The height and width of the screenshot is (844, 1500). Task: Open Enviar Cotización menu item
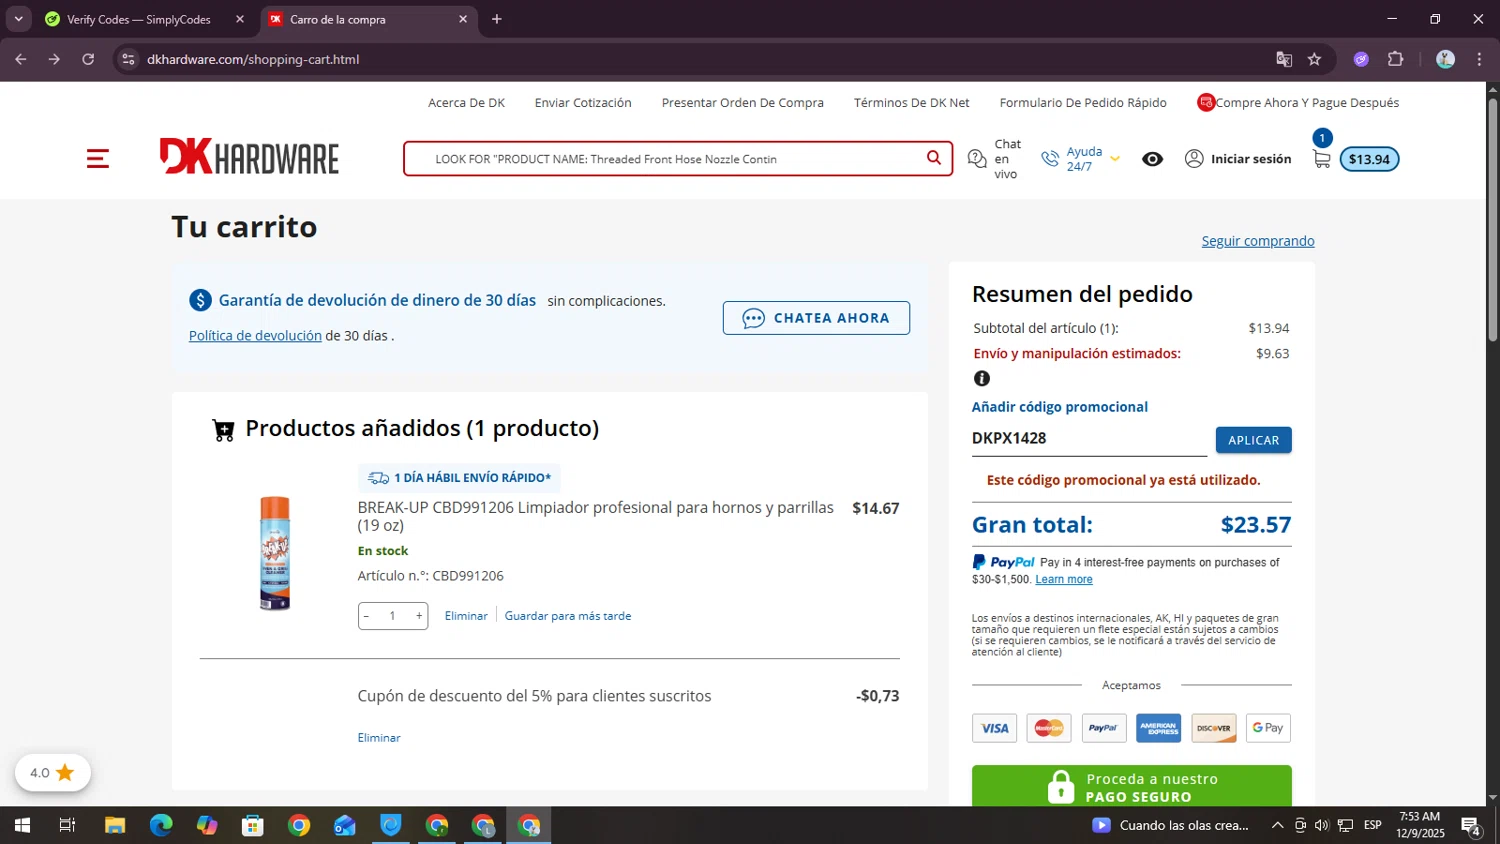pyautogui.click(x=583, y=103)
